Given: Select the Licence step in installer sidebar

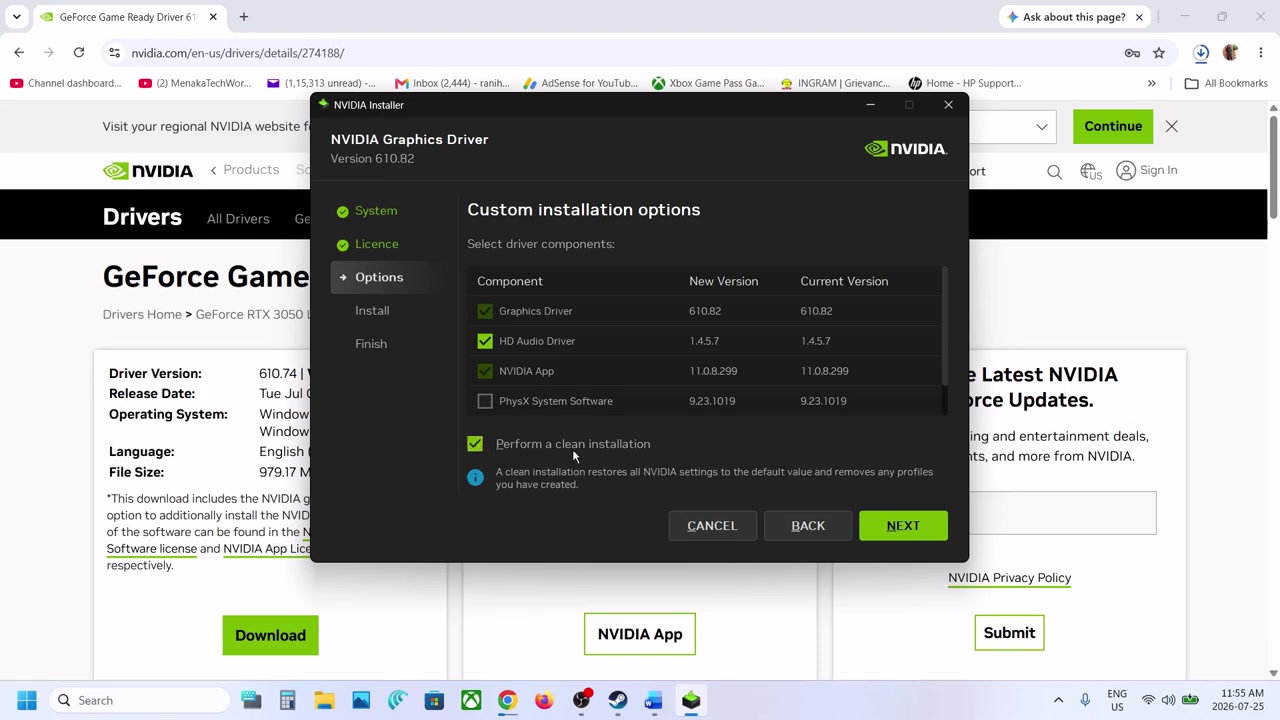Looking at the screenshot, I should [x=377, y=244].
